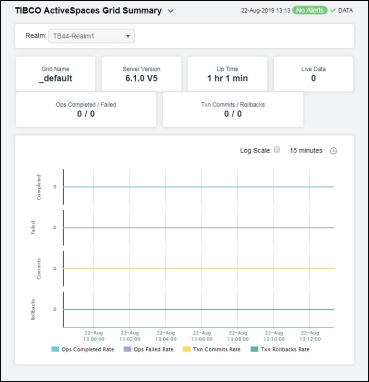Click the Server Version 6.1.0 V5 card

click(141, 74)
